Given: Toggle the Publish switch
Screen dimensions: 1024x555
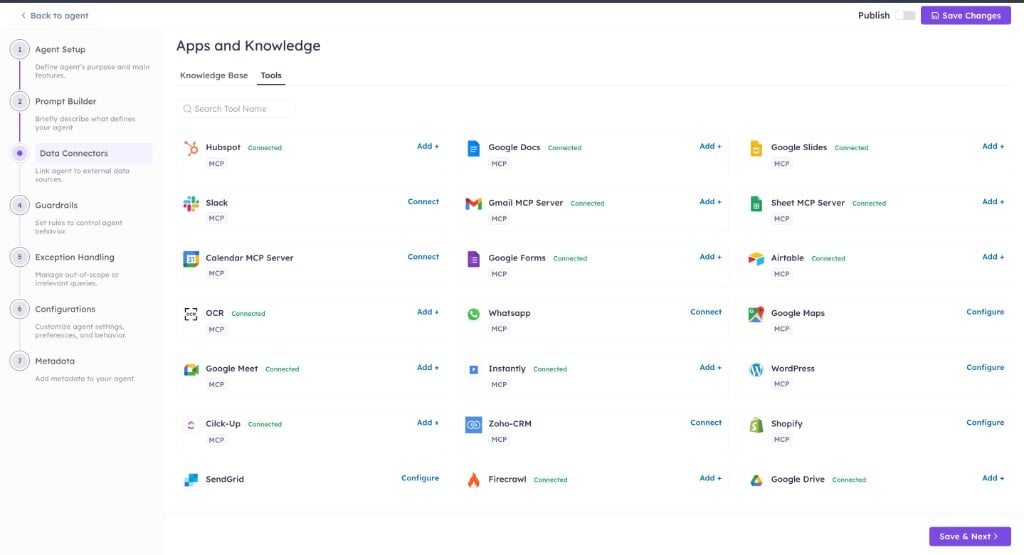Looking at the screenshot, I should [x=904, y=15].
